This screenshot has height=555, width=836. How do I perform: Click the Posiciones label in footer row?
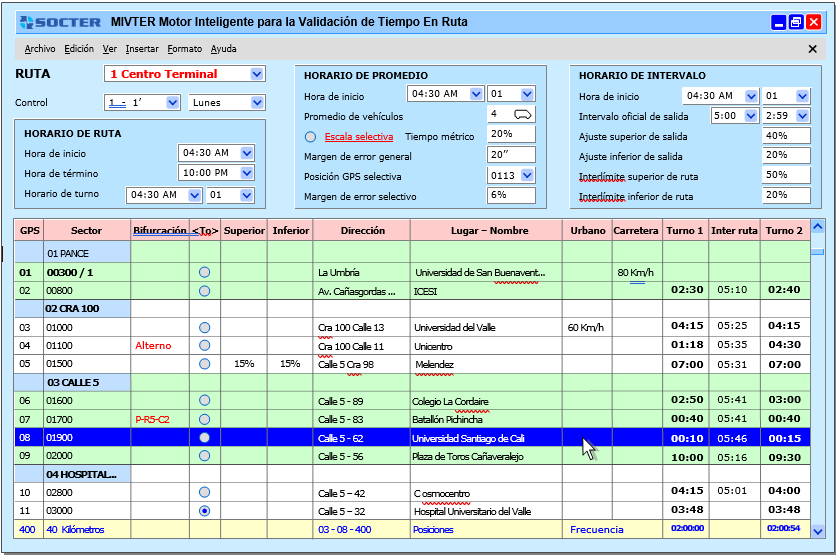(x=433, y=529)
